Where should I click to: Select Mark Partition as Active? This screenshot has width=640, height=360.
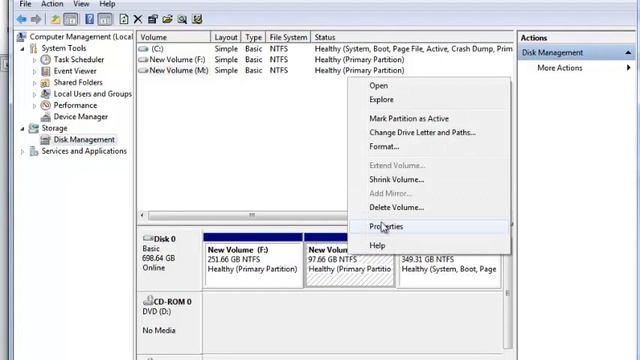coord(429,119)
